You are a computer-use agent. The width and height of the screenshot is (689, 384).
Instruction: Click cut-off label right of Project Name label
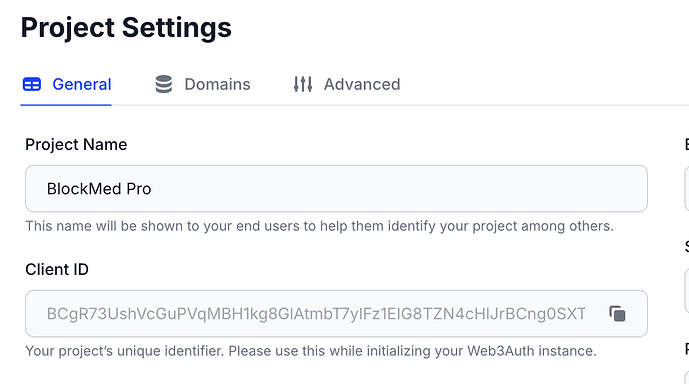point(687,144)
